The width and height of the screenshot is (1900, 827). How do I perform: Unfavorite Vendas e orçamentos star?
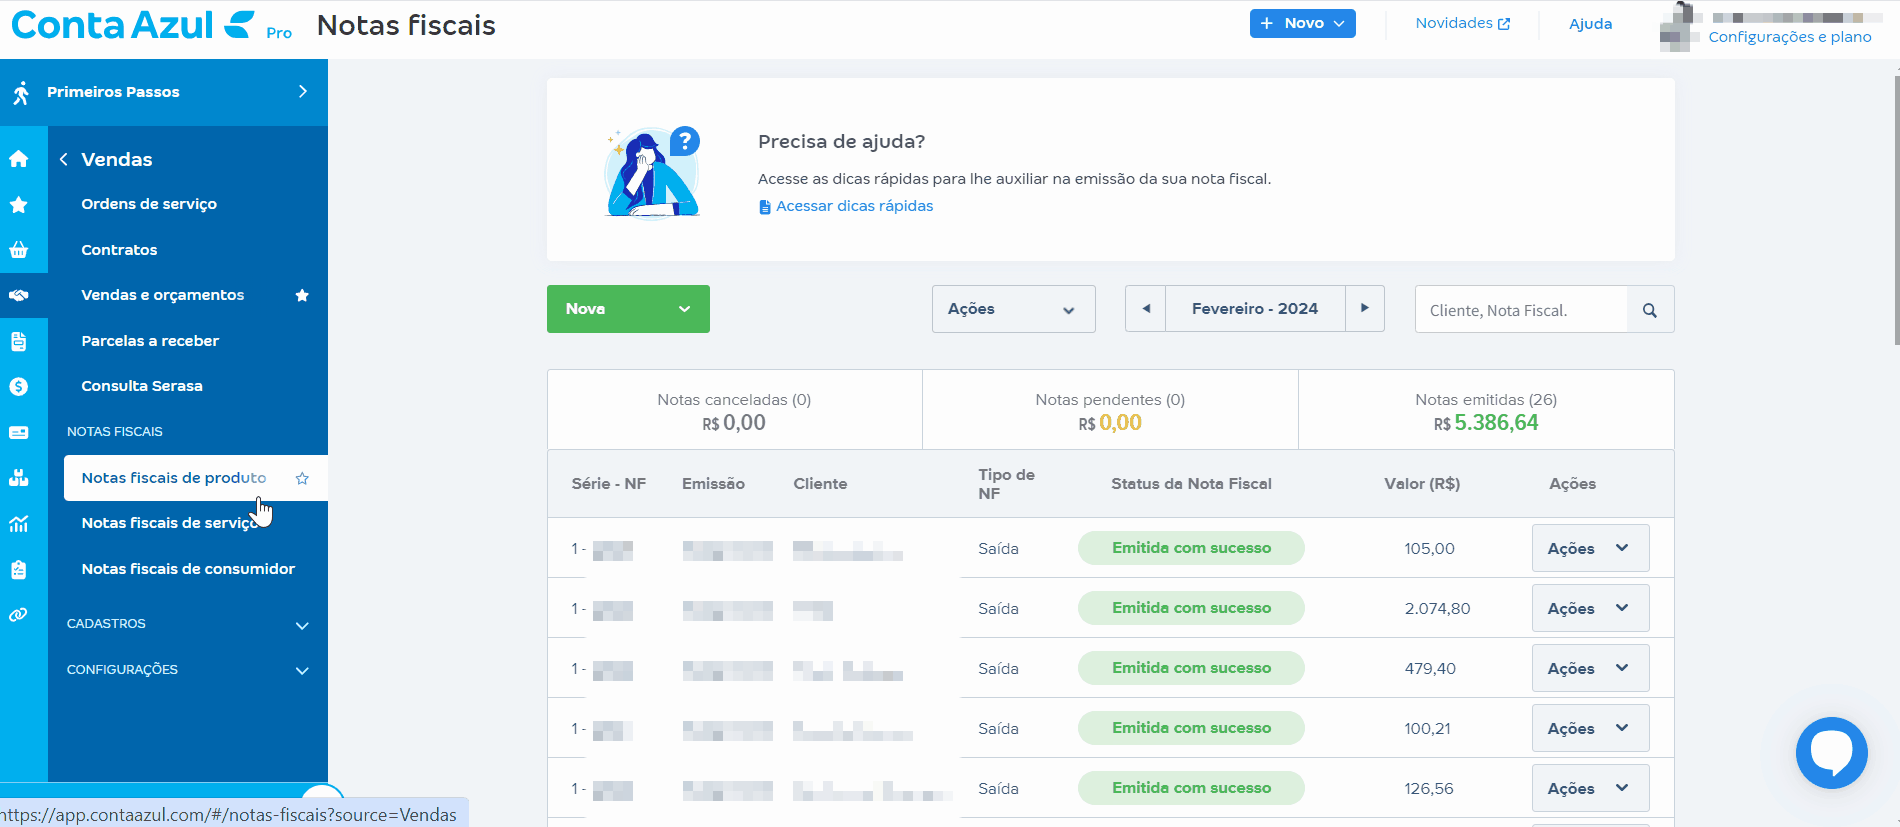point(302,295)
